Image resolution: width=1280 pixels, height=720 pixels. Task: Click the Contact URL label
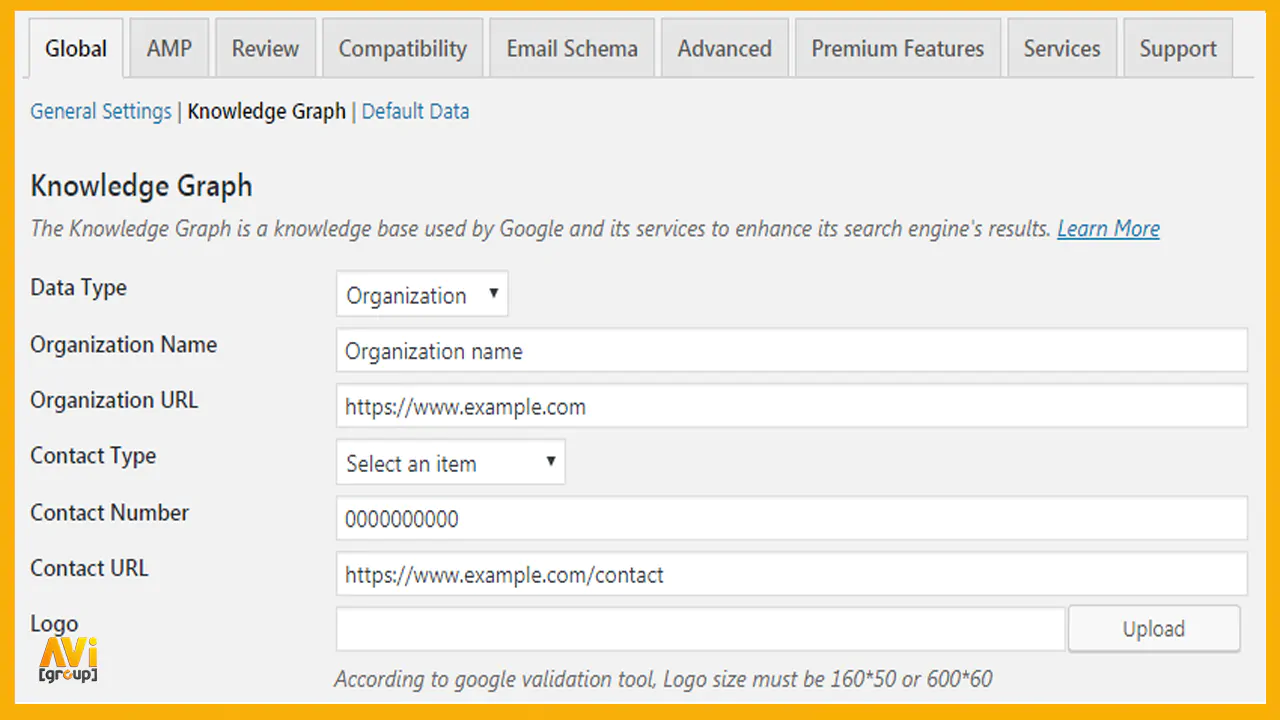tap(89, 568)
